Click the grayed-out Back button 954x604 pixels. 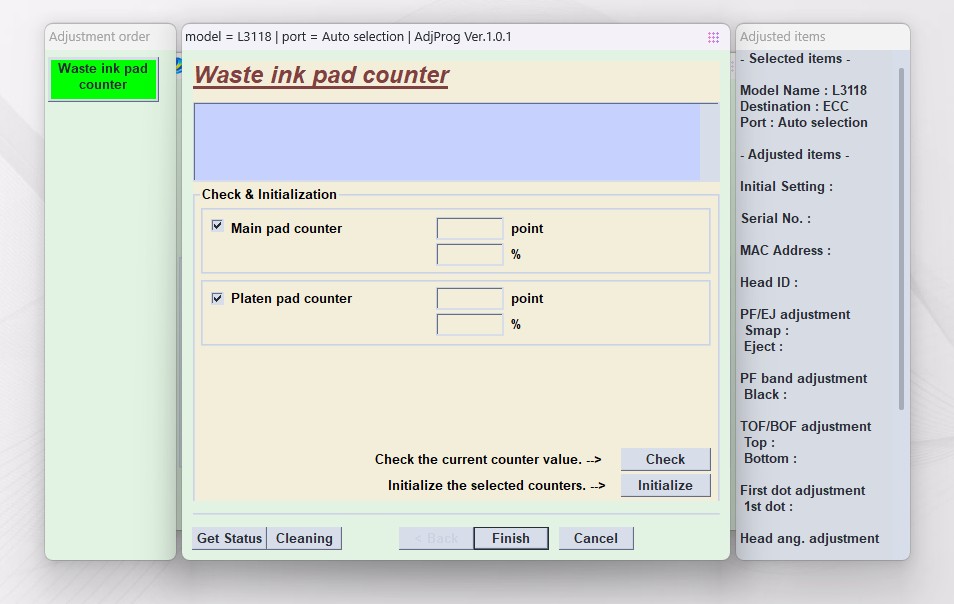pyautogui.click(x=435, y=538)
